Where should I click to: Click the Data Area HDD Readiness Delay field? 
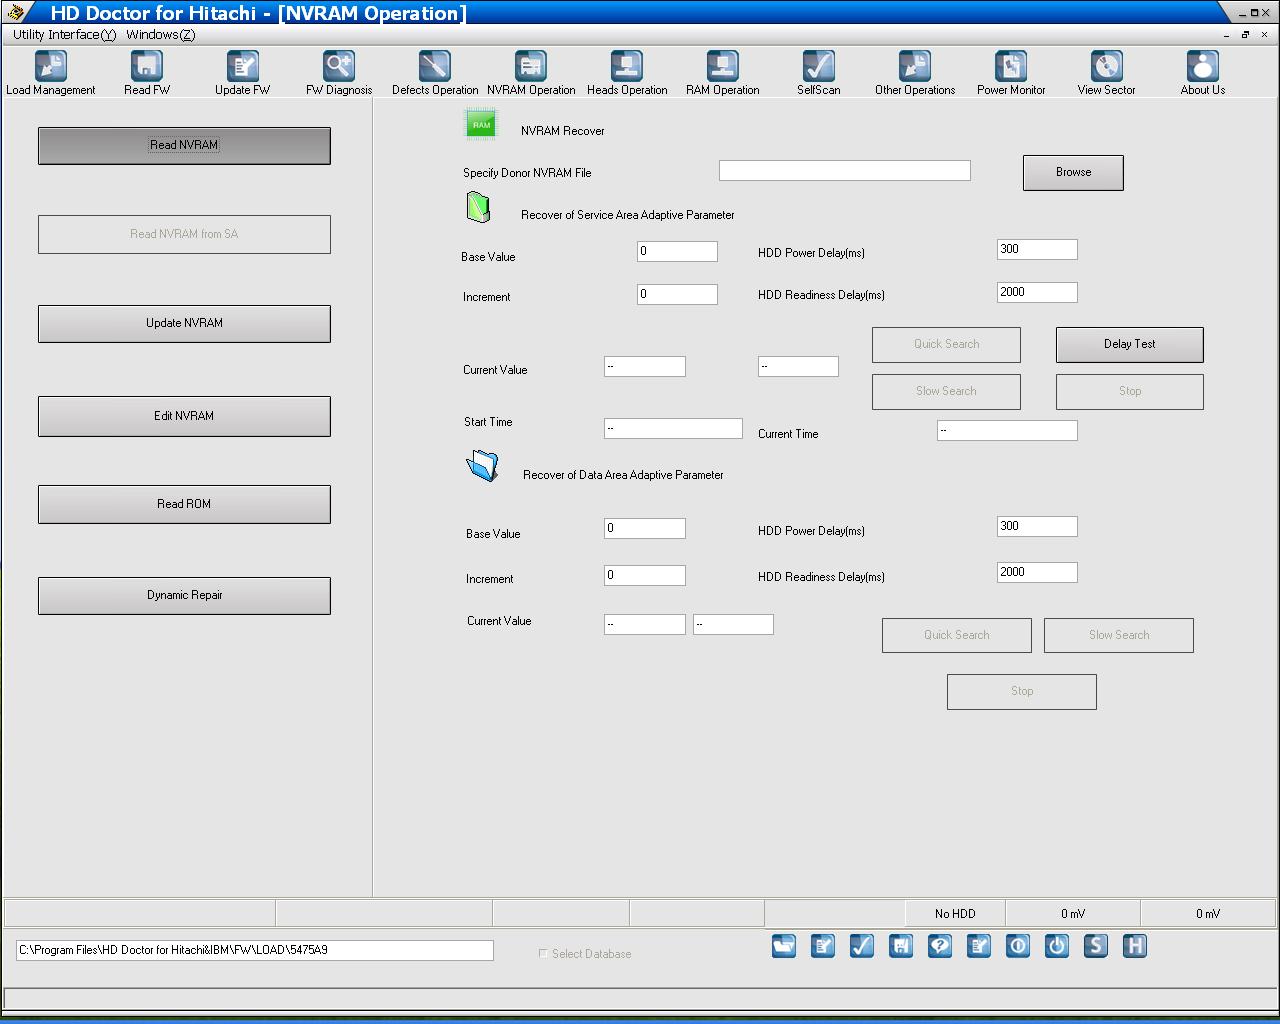1037,572
